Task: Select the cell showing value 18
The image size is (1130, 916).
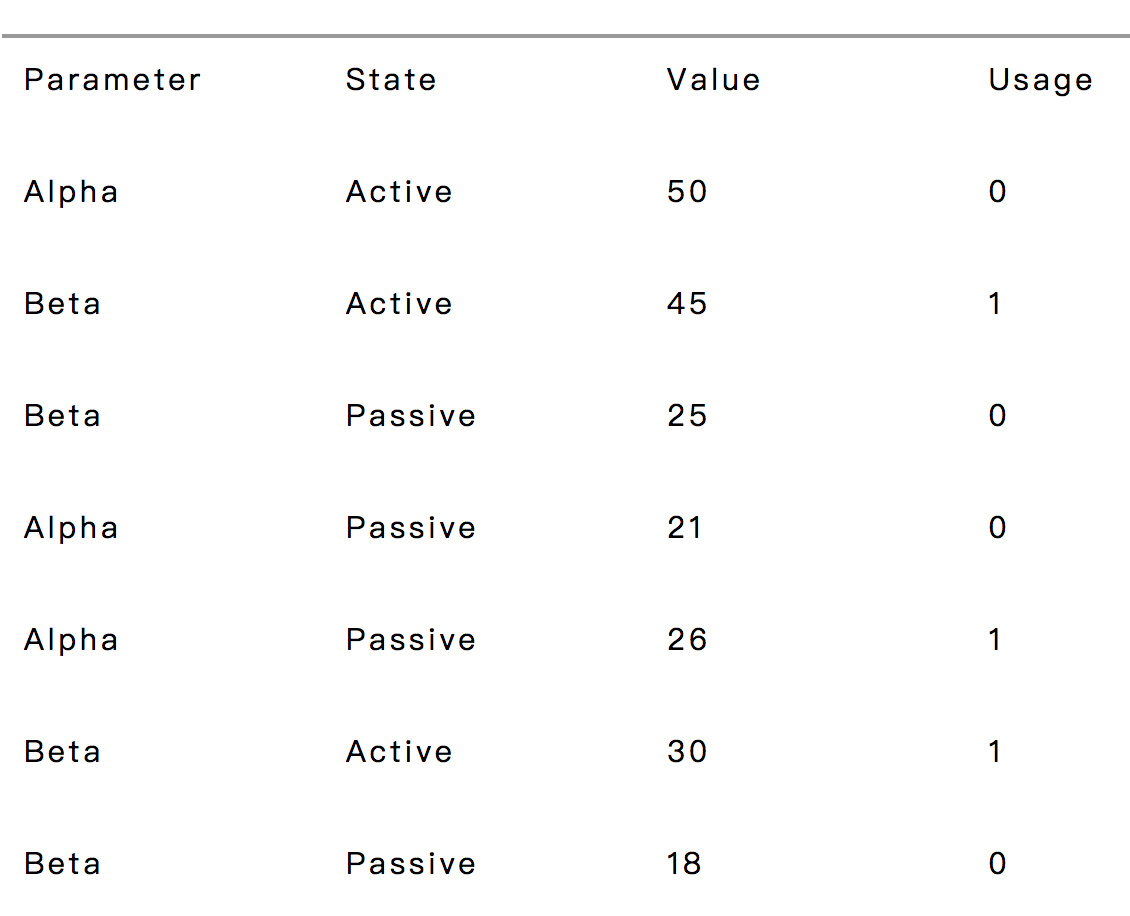Action: click(x=685, y=864)
